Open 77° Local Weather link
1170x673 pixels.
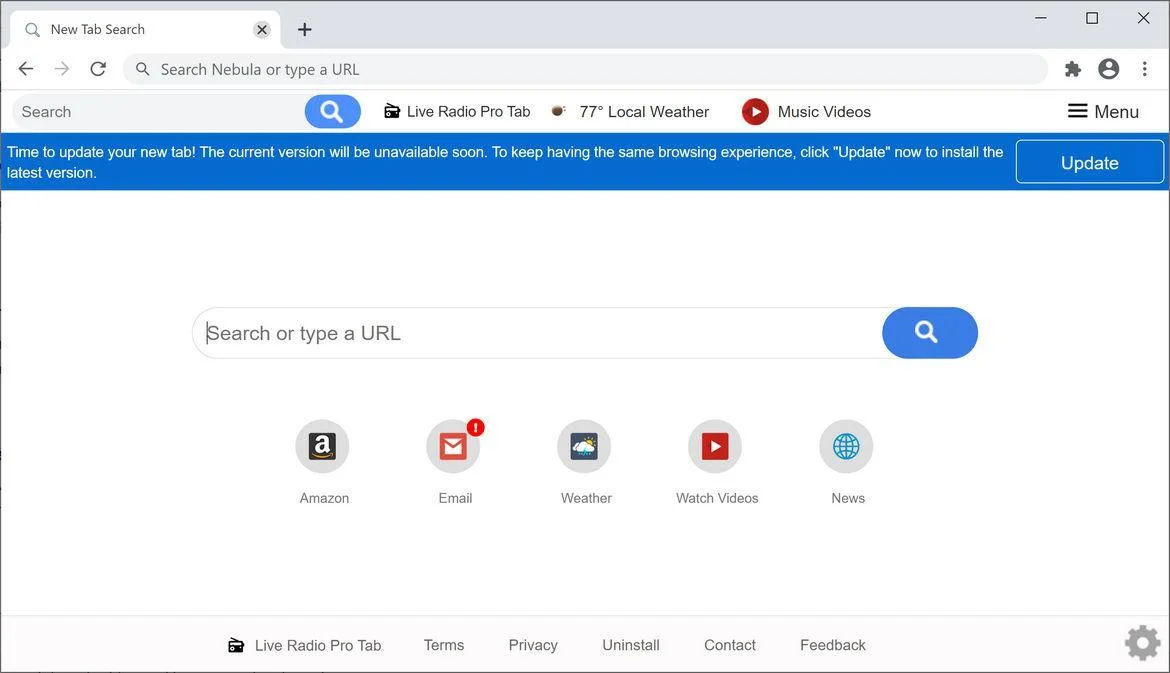coord(631,112)
